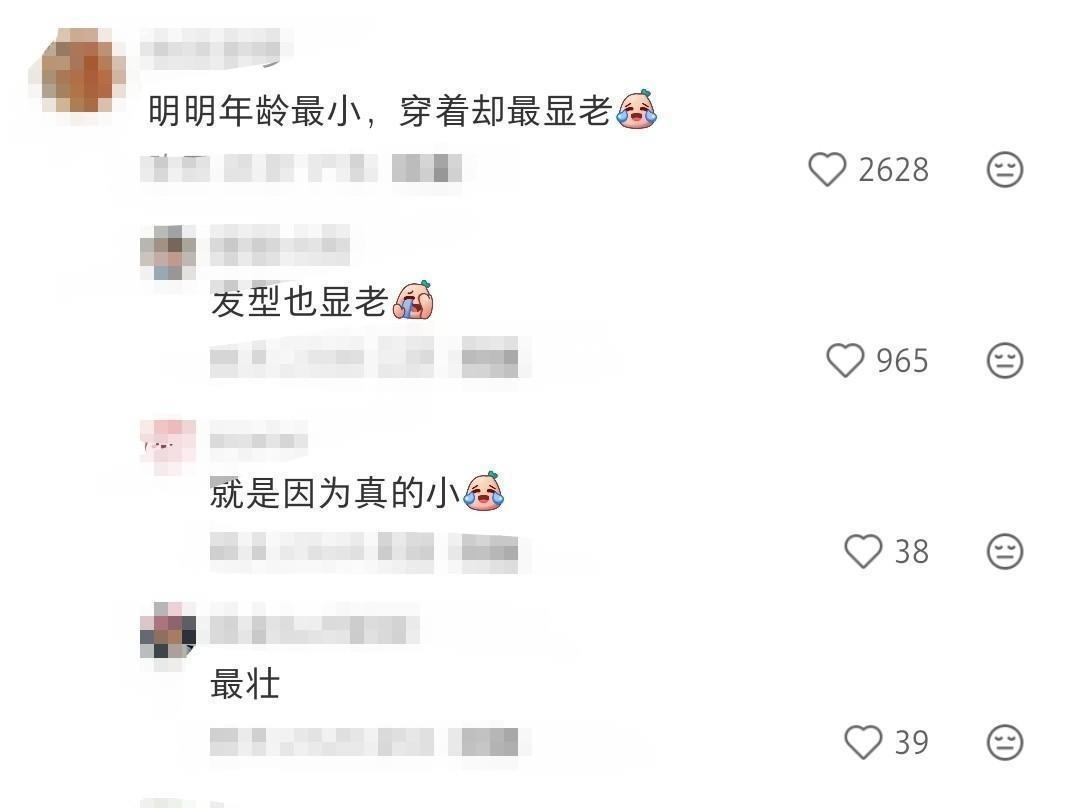This screenshot has height=808, width=1080.
Task: Dislike the top comment '明明年龄最小'
Action: coord(1005,169)
